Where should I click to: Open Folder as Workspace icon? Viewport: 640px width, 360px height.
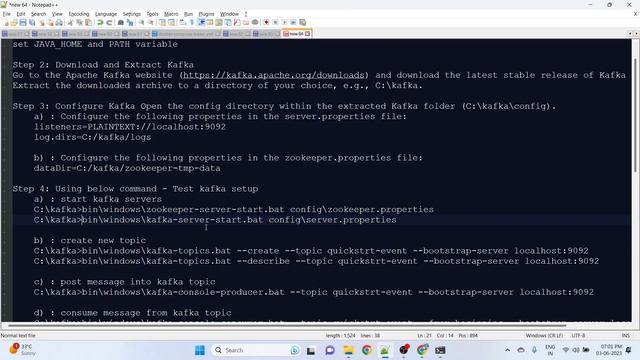click(x=246, y=22)
